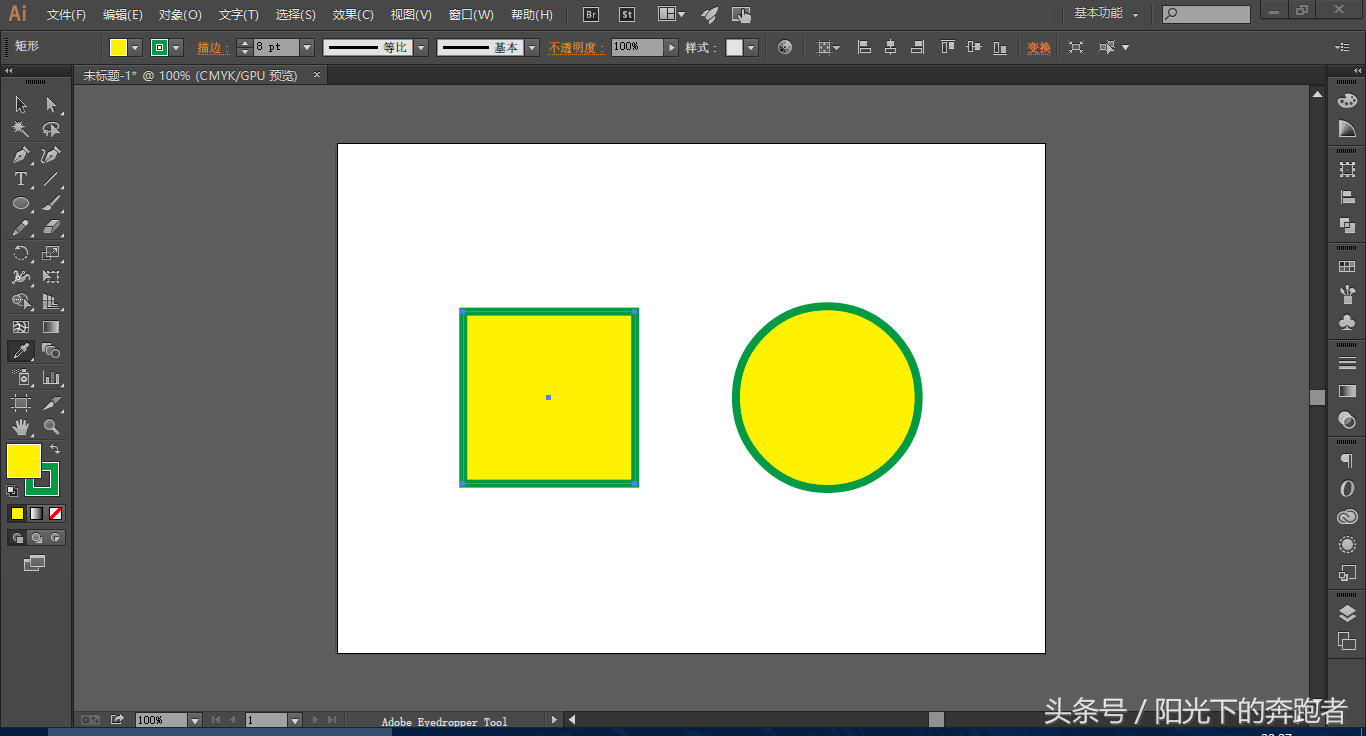
Task: Set paint mode to Color
Action: pyautogui.click(x=17, y=513)
